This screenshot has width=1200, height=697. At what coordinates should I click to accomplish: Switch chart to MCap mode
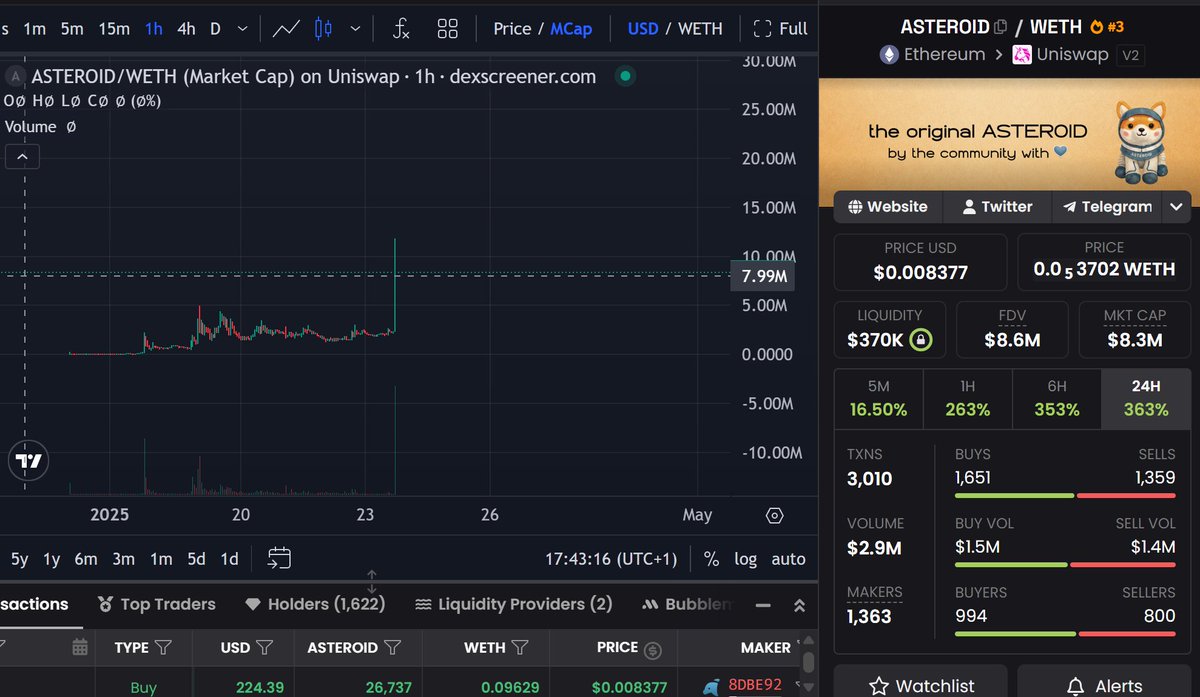tap(571, 28)
